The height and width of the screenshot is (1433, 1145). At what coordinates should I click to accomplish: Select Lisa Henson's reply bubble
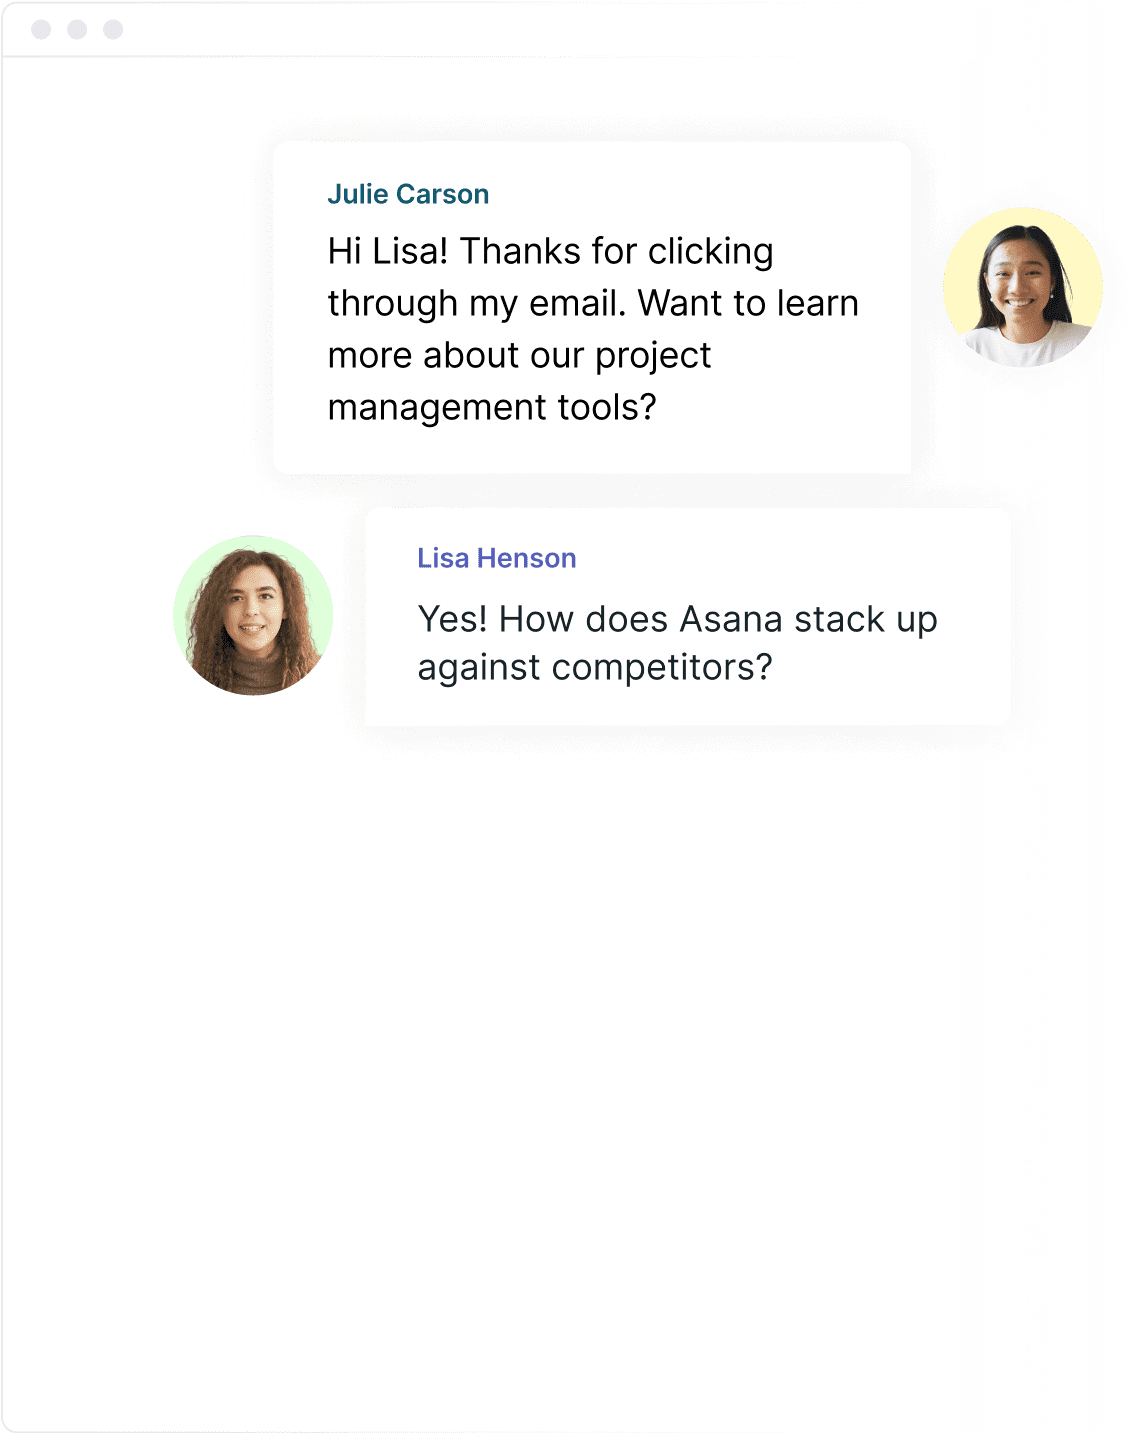688,617
